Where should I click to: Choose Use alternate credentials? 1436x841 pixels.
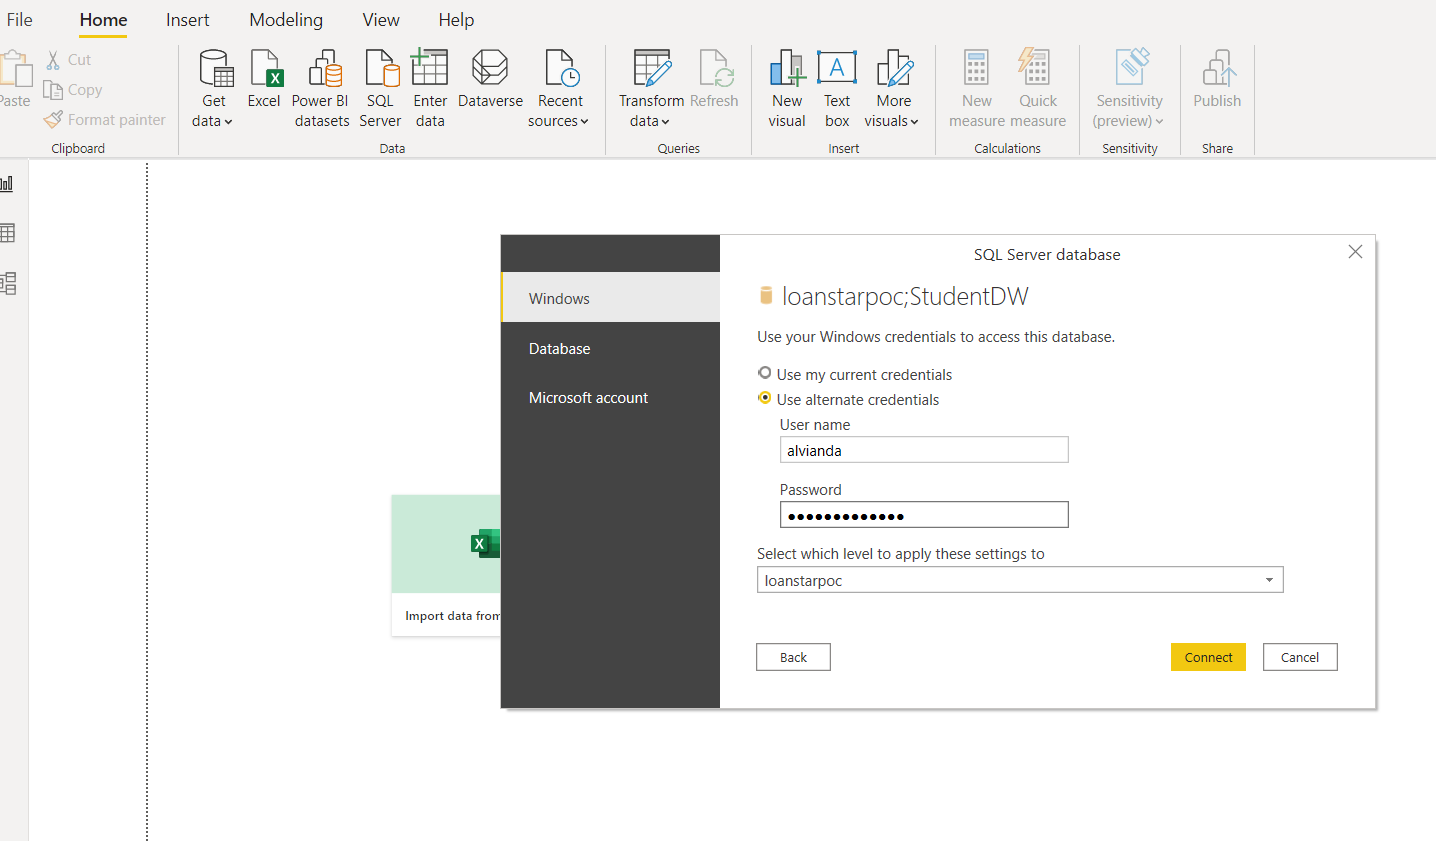click(765, 398)
